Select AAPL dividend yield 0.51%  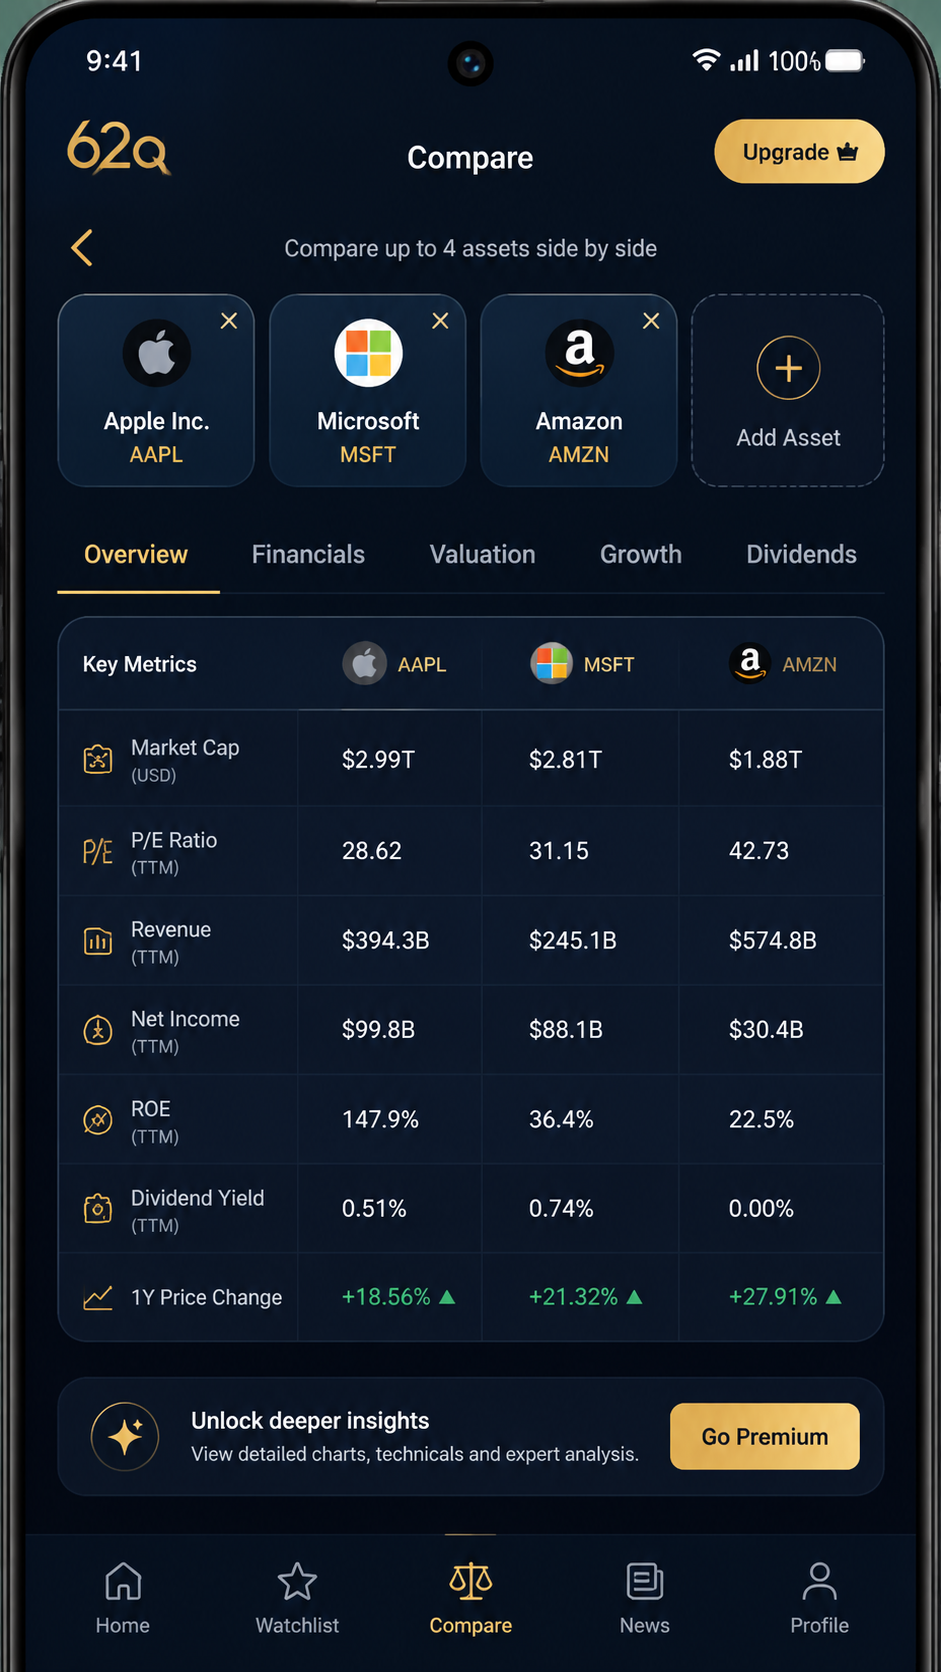(374, 1209)
